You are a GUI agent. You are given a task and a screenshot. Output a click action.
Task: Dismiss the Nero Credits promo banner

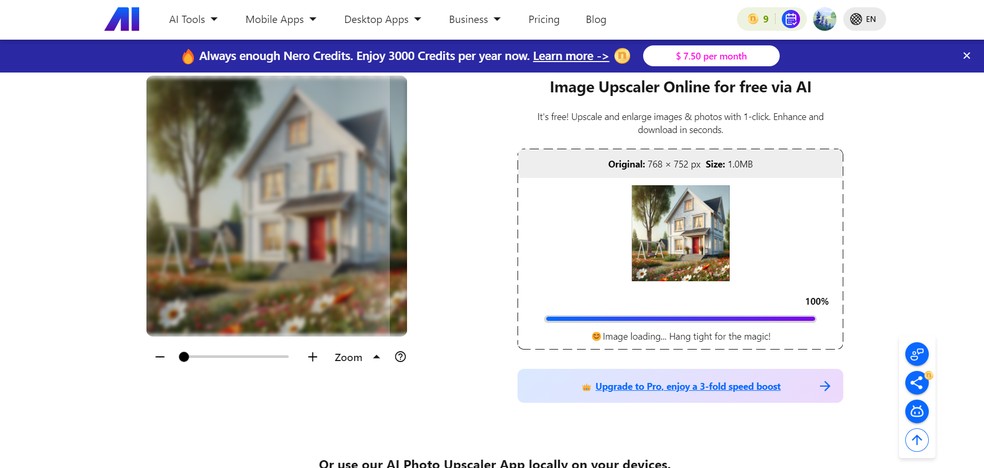coord(966,56)
